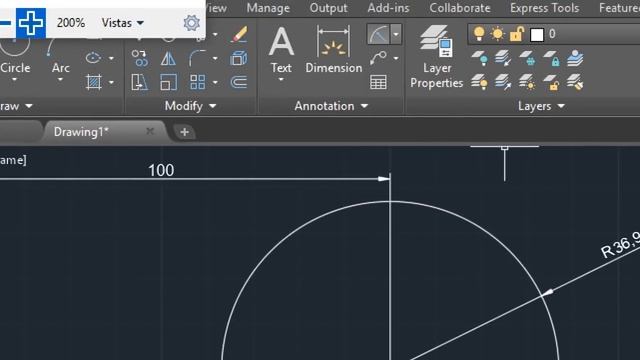Click the Layer Unlock tool
640x360 pixels.
pyautogui.click(x=551, y=82)
